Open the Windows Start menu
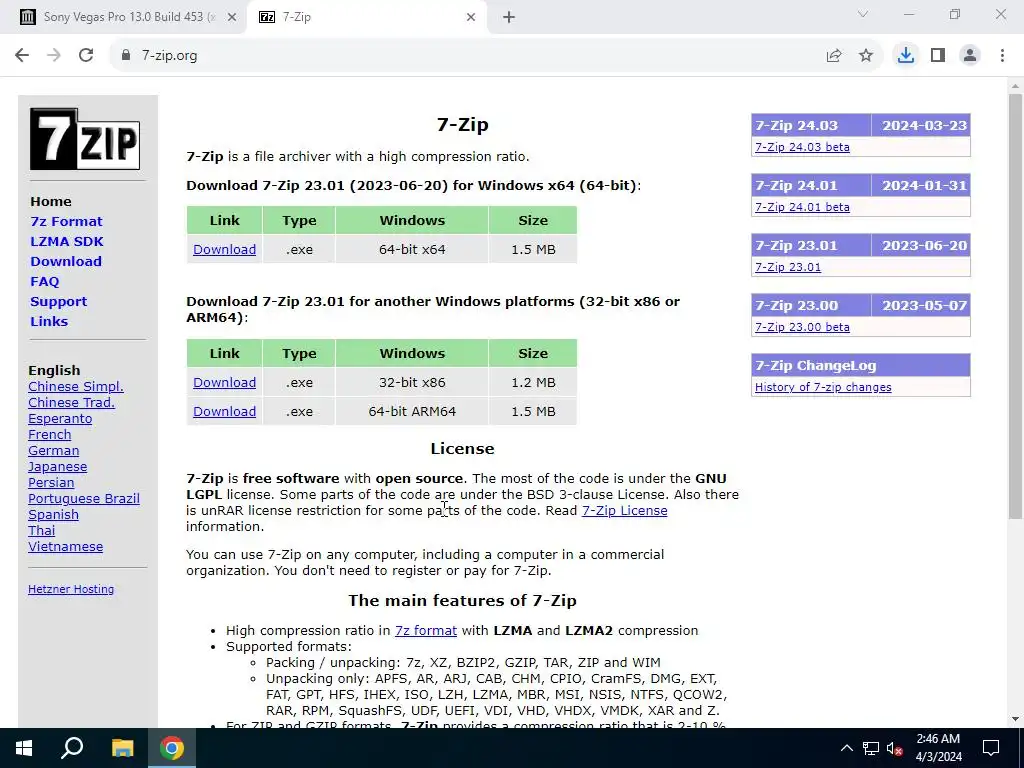Image resolution: width=1024 pixels, height=768 pixels. (x=24, y=748)
